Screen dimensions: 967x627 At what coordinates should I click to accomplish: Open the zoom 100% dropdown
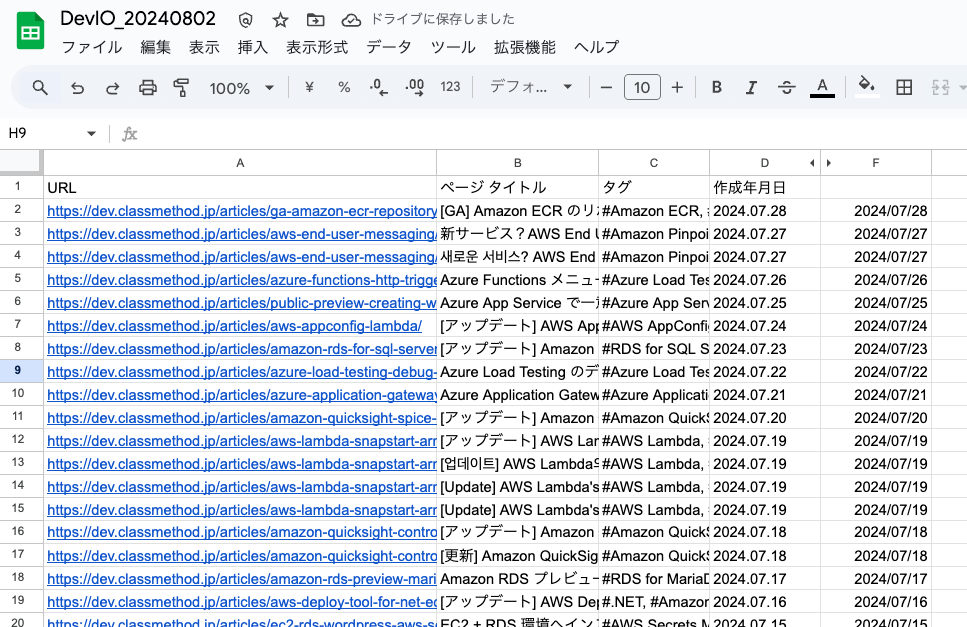tap(241, 88)
